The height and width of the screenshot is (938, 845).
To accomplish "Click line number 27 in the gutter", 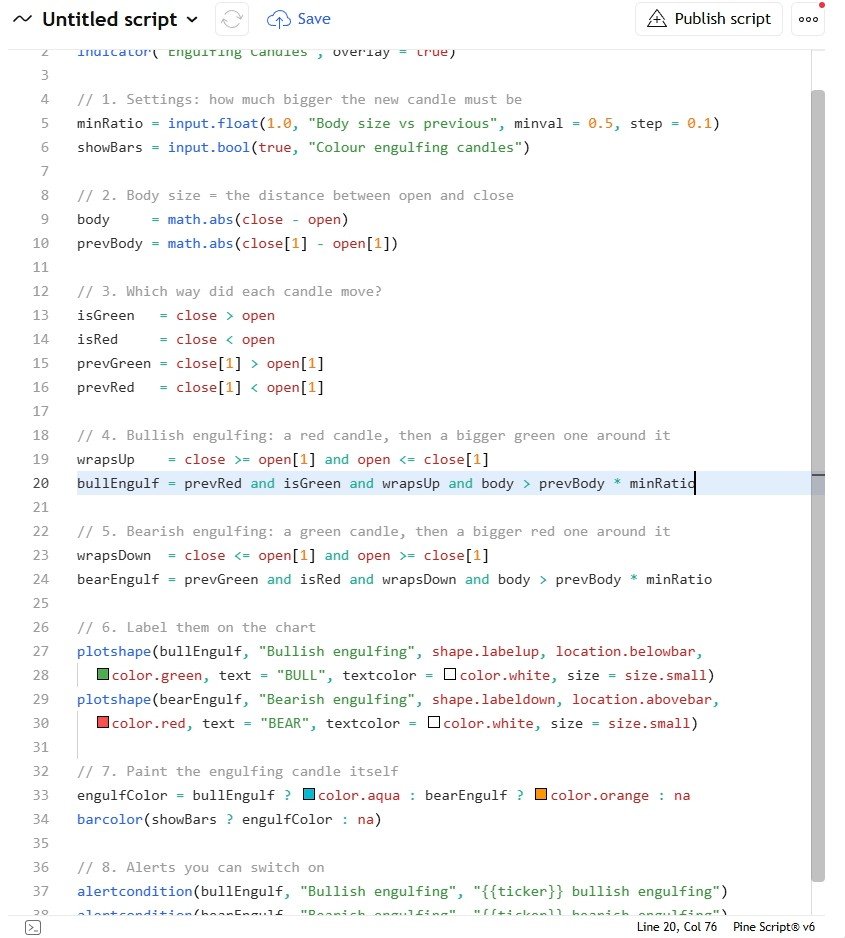I will pyautogui.click(x=41, y=651).
